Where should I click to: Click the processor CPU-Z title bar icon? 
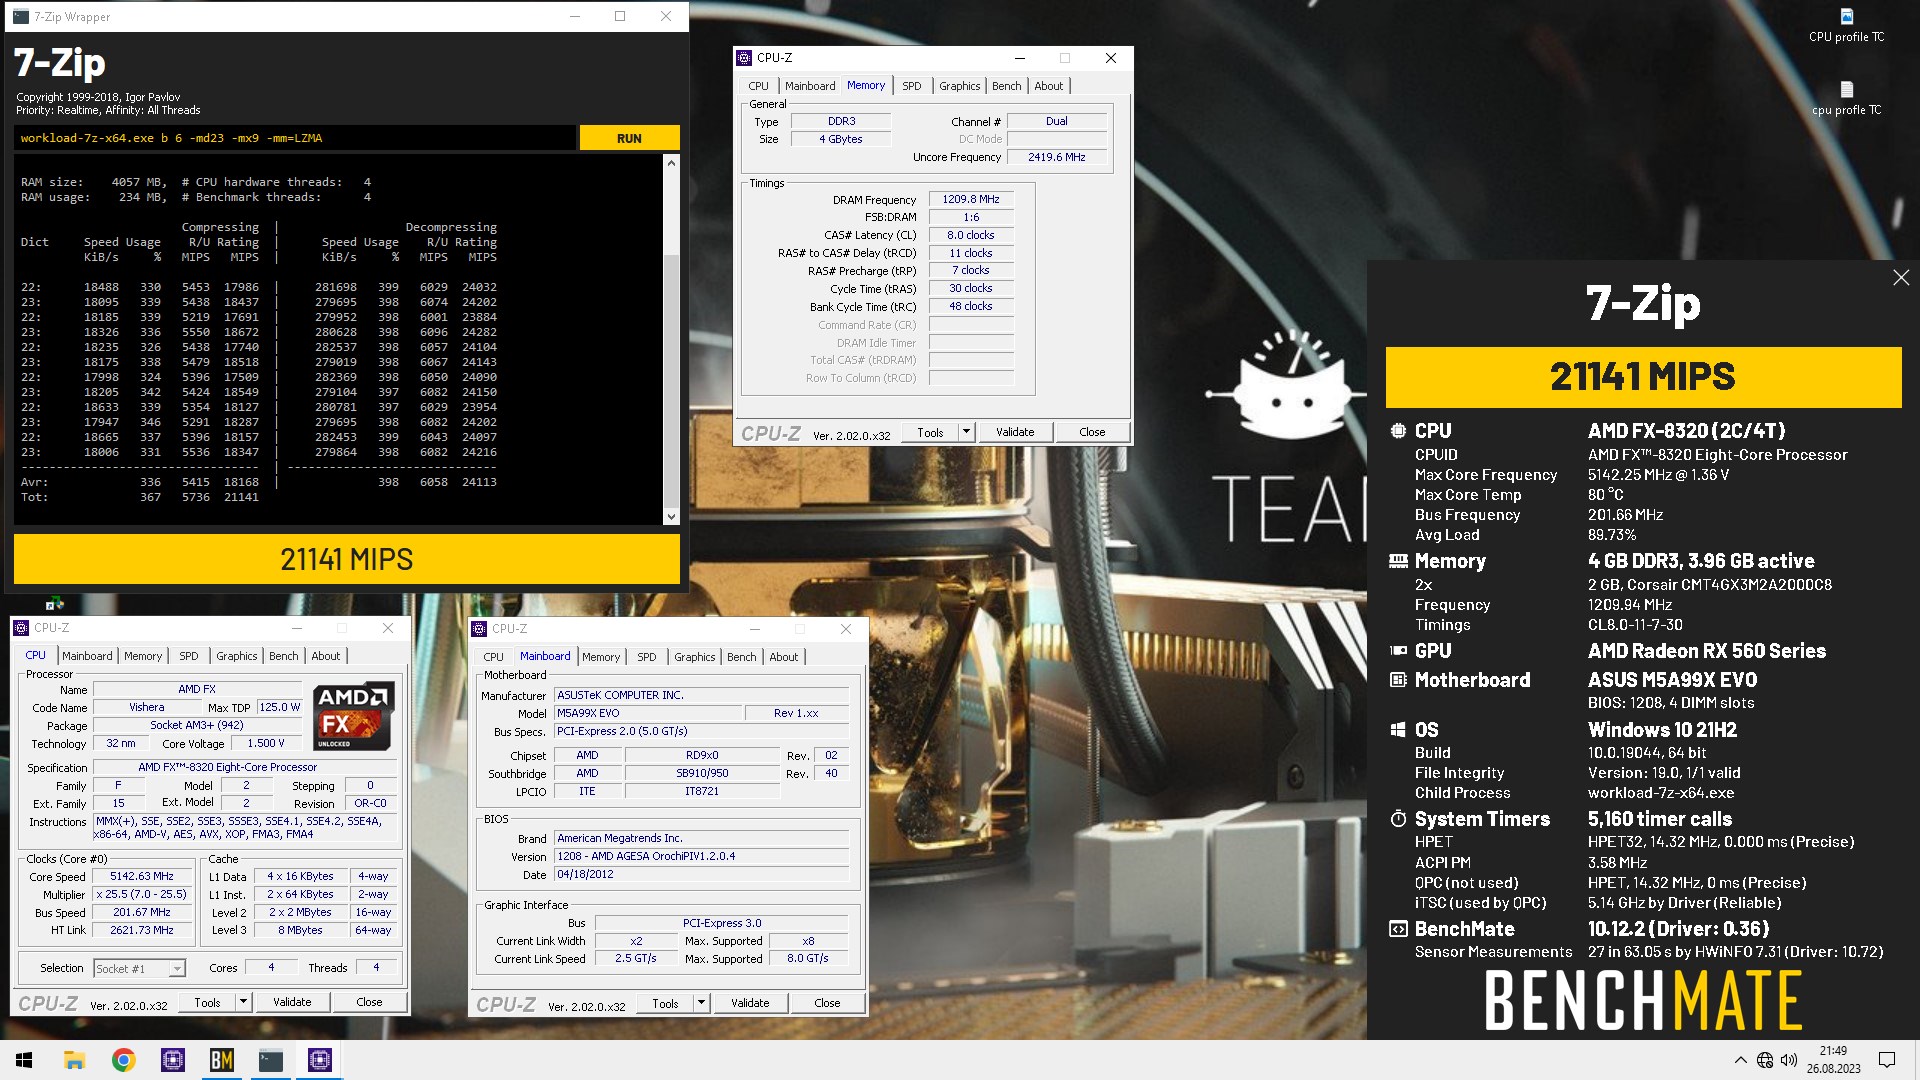pyautogui.click(x=21, y=628)
